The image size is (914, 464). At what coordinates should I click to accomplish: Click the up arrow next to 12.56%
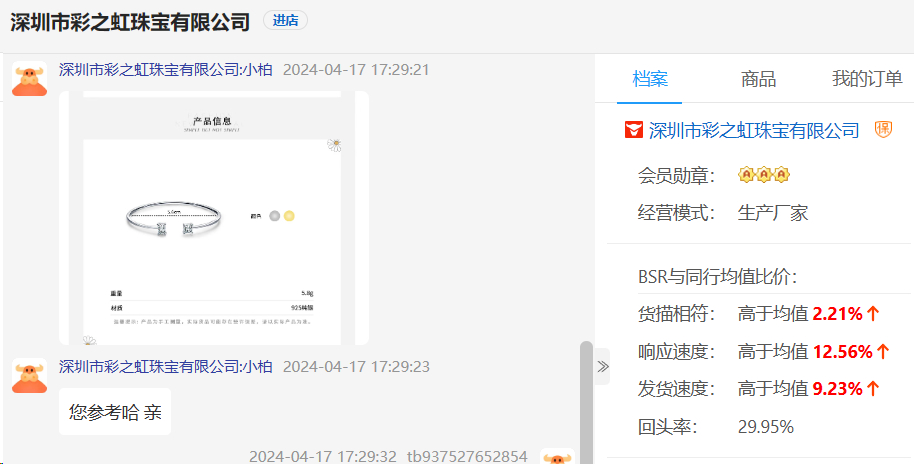coord(883,351)
